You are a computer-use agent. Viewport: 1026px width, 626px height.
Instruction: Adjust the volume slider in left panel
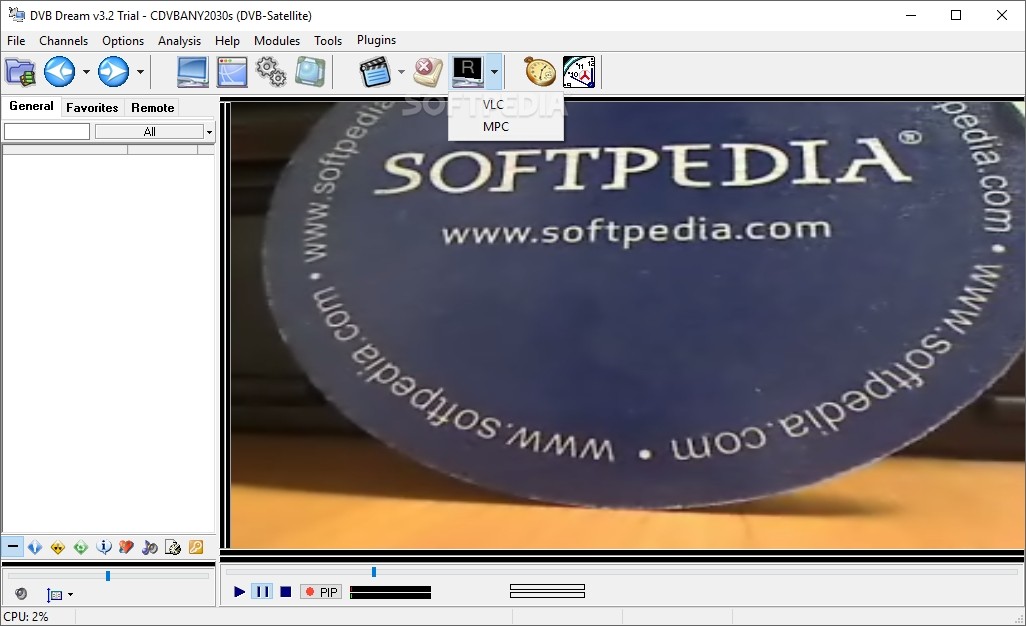pyautogui.click(x=108, y=576)
